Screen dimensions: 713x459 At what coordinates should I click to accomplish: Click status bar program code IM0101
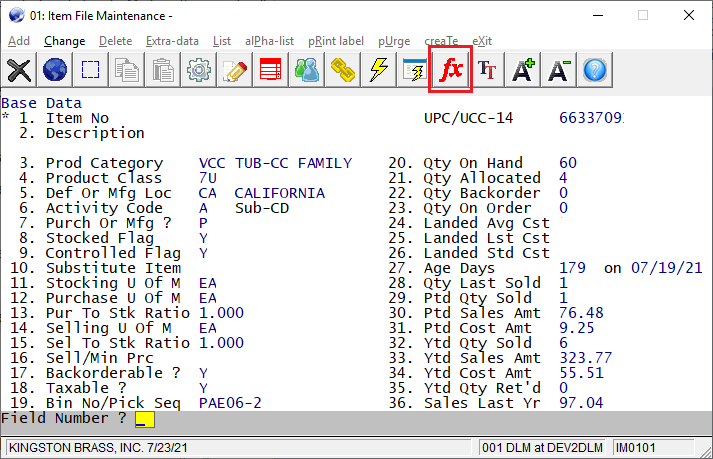tap(635, 448)
